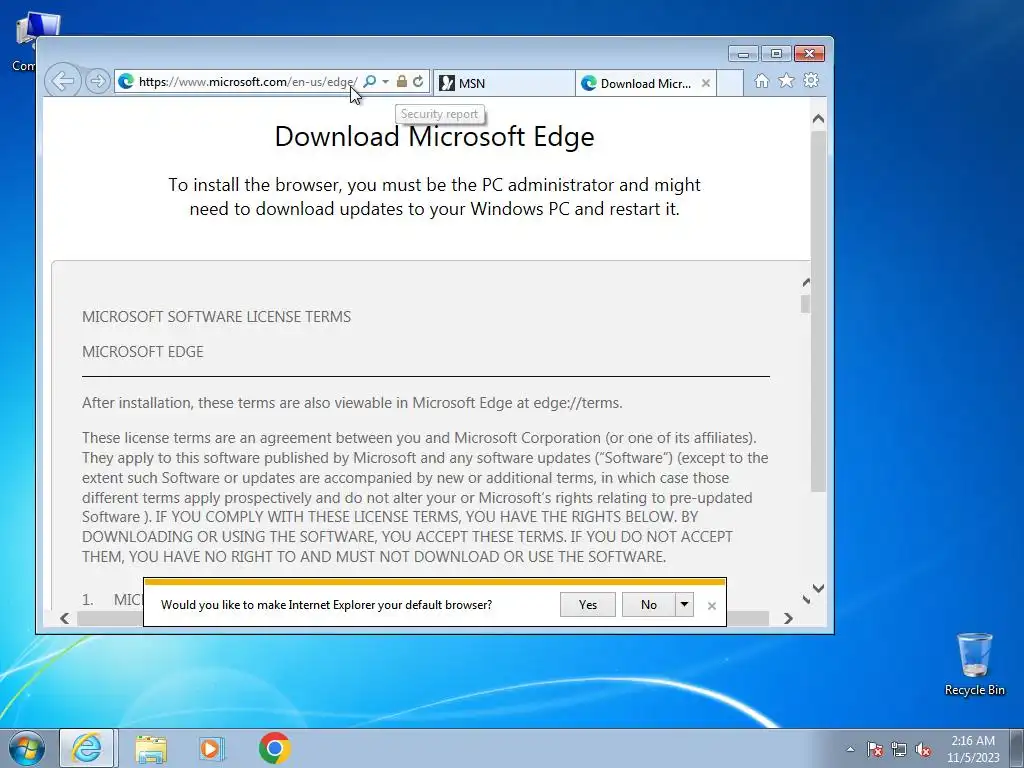Open the Security report lock icon
Image resolution: width=1024 pixels, height=768 pixels.
[402, 82]
